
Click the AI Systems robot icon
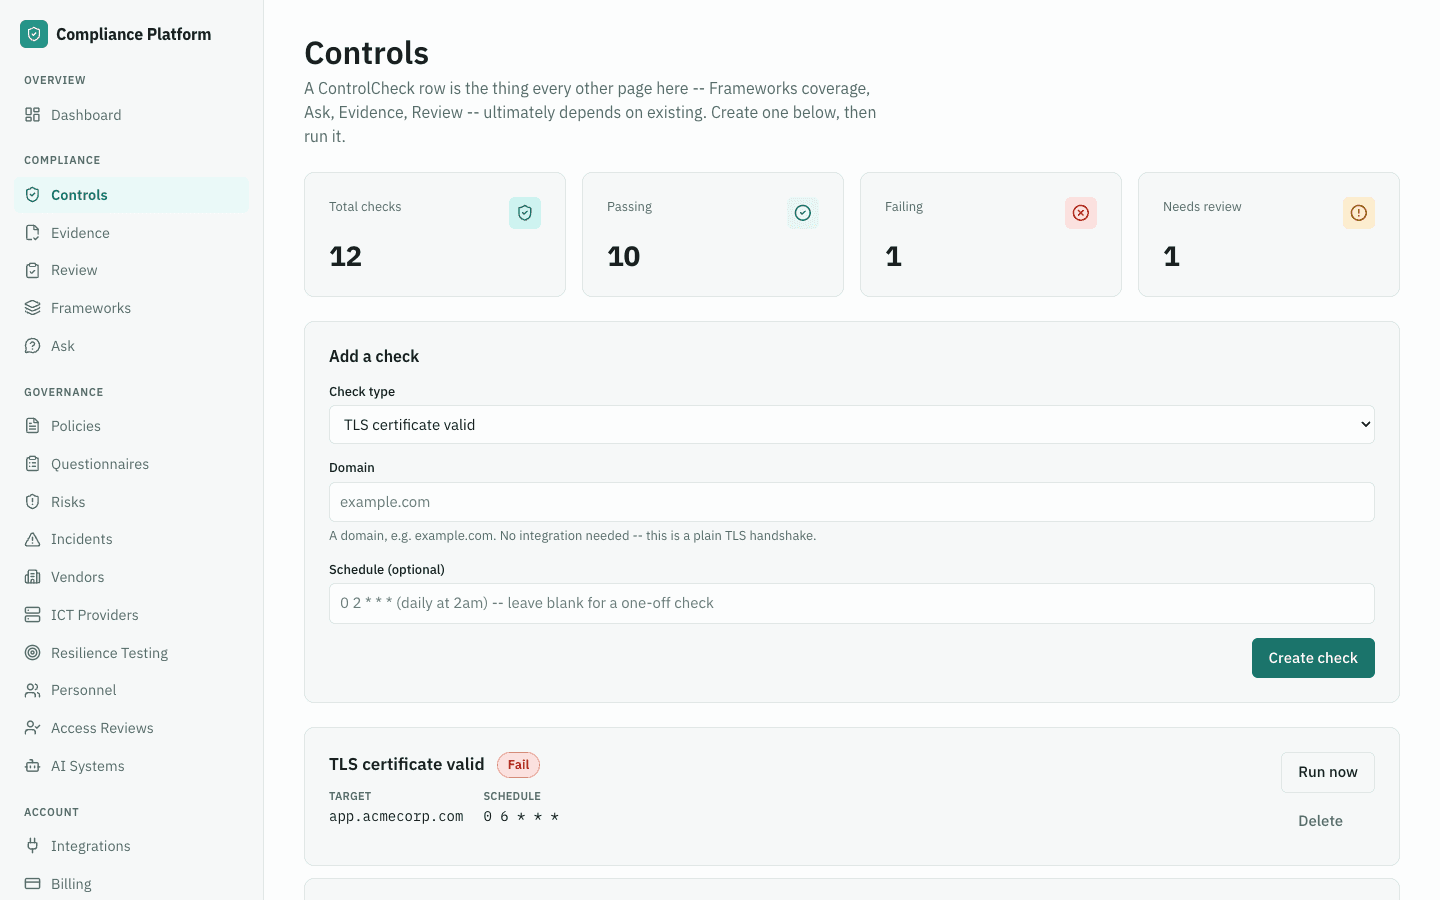coord(33,766)
